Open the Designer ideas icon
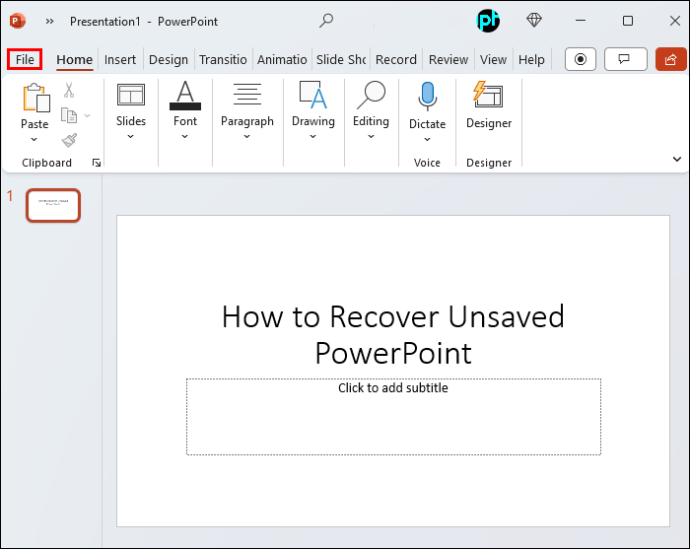The image size is (690, 549). click(488, 96)
